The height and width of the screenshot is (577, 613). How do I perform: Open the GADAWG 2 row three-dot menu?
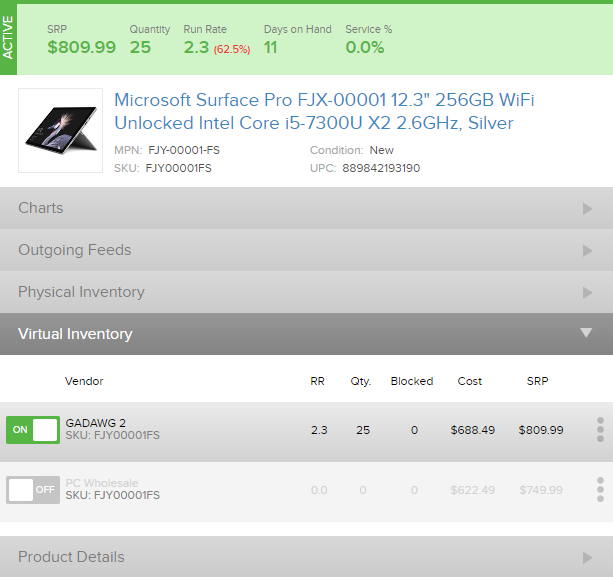[x=600, y=430]
